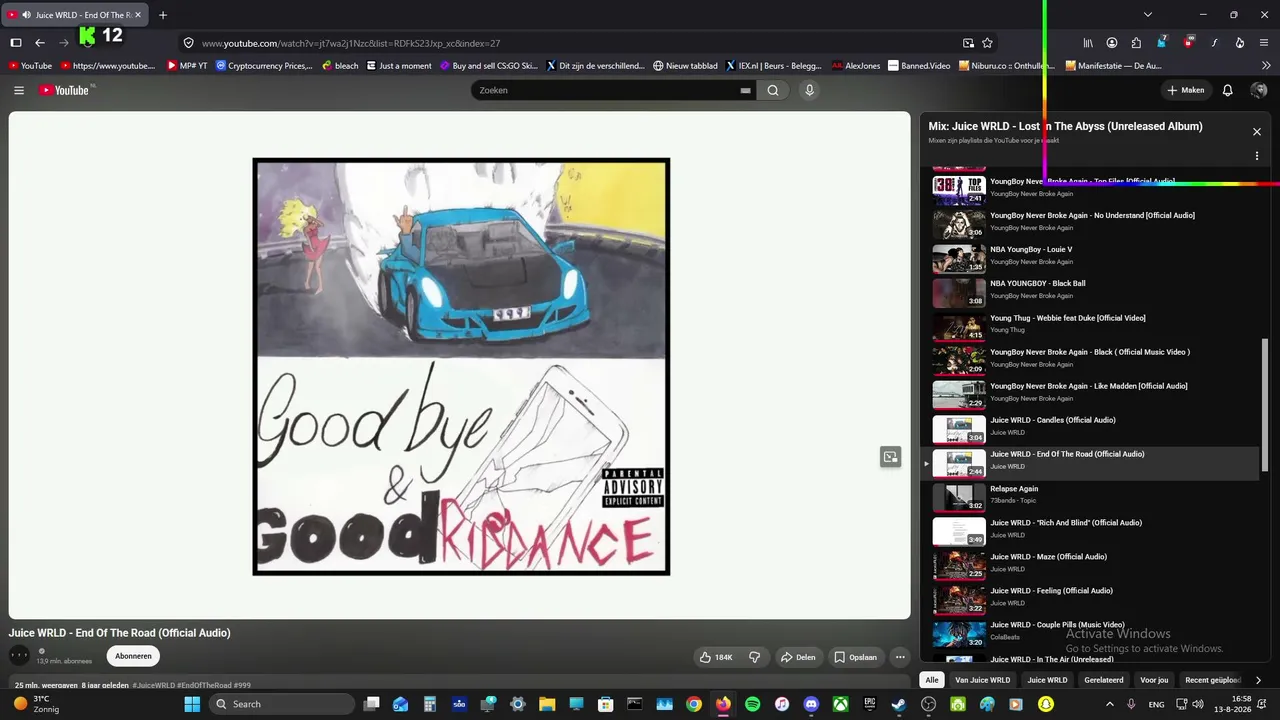Open picture-in-picture icon in address bar
Screen dimensions: 1280x720
pyautogui.click(x=968, y=43)
